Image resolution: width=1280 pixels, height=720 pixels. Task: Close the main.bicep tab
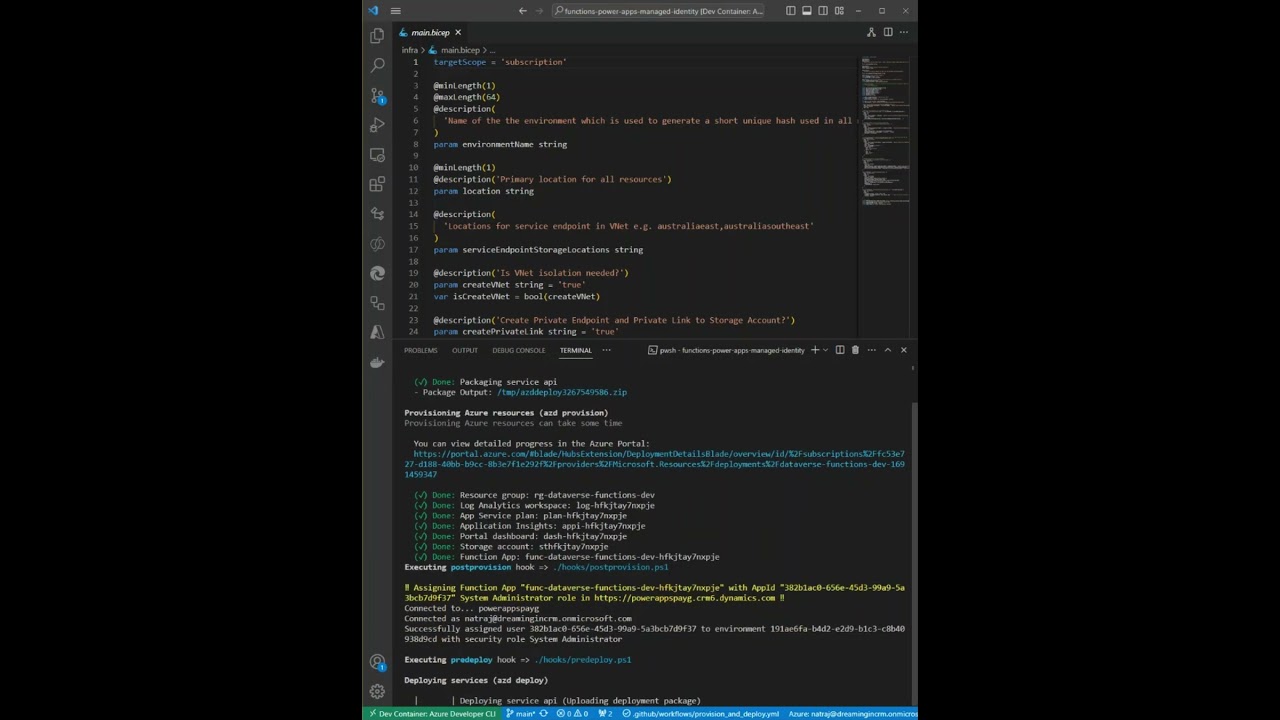458,32
